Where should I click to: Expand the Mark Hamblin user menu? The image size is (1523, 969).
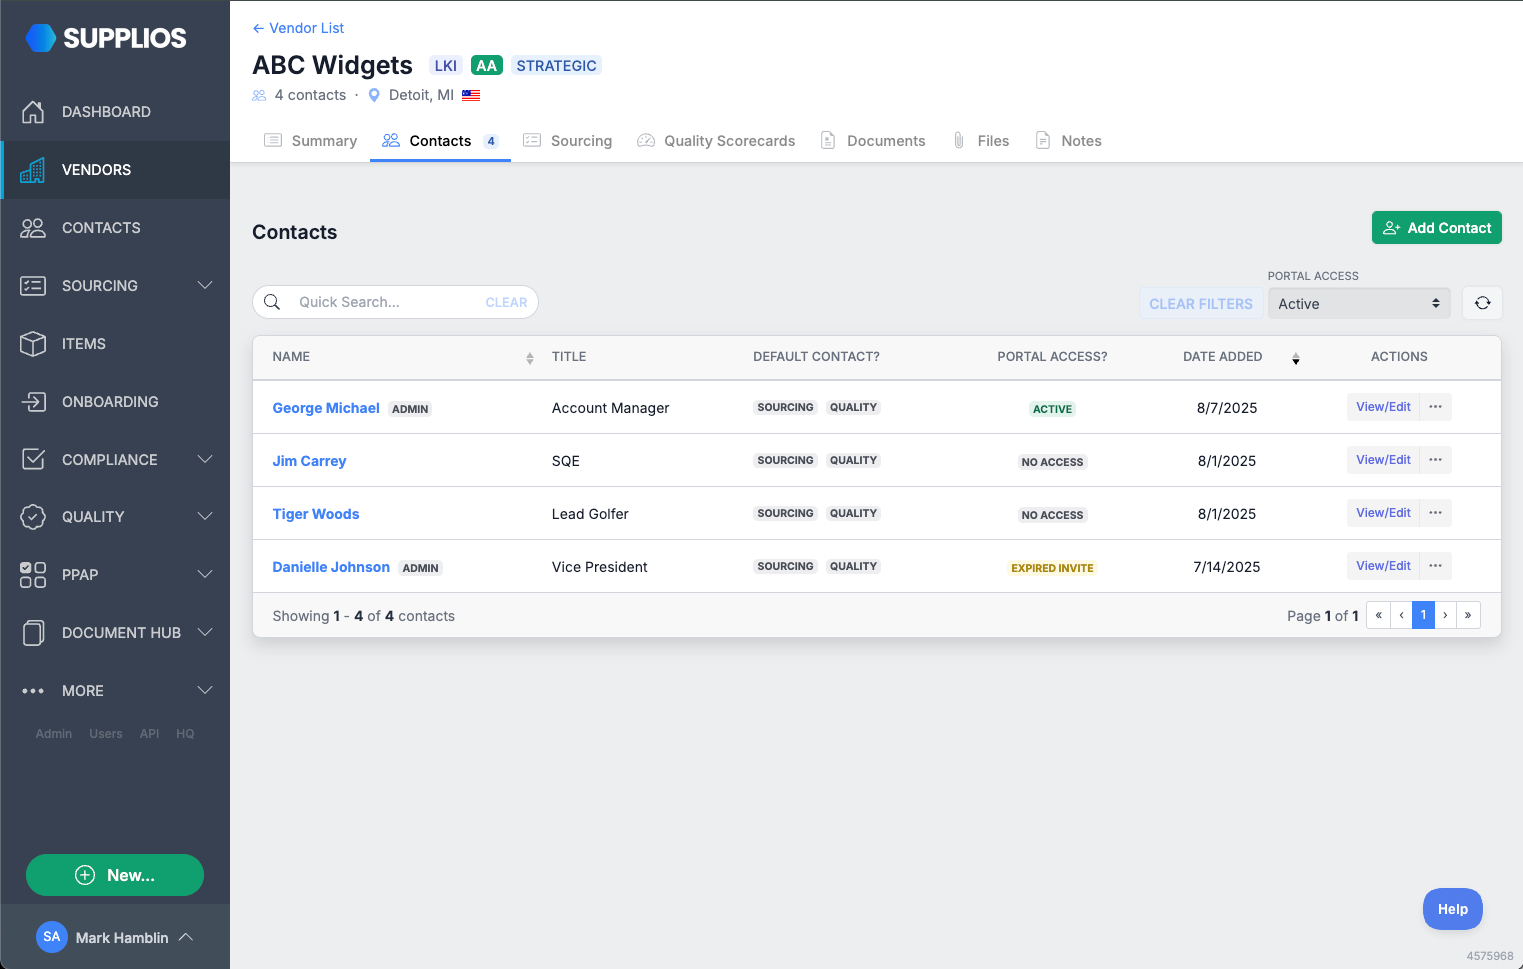(x=186, y=937)
